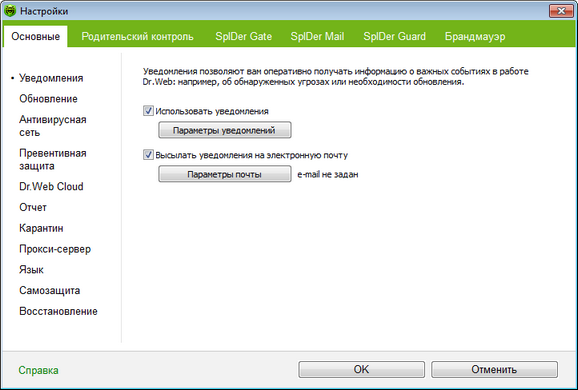Go to the Брандмауэр tab
The image size is (578, 390).
point(475,36)
